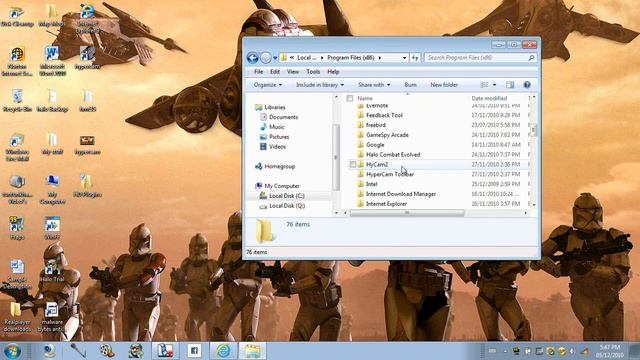640x360 pixels.
Task: Click the Burn toolbar button
Action: [410, 85]
